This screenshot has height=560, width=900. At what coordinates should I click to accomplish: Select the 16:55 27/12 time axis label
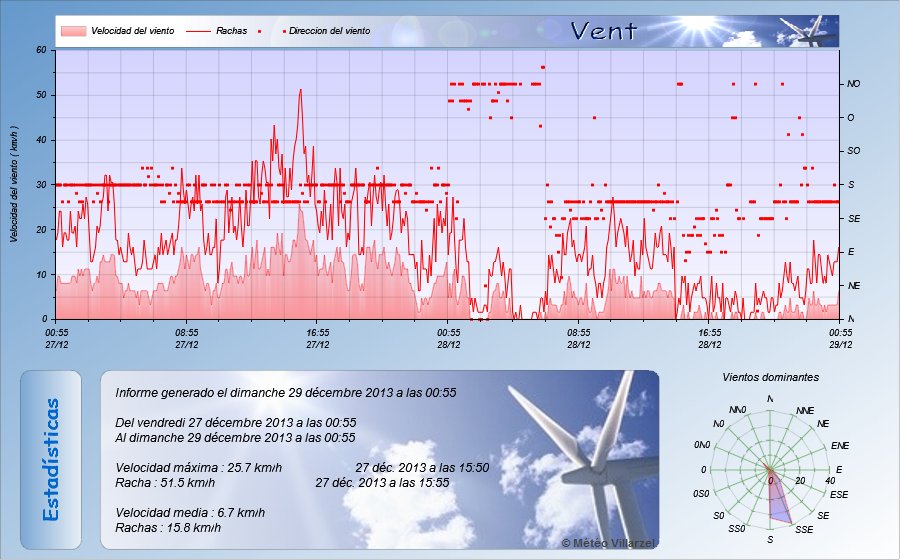point(317,338)
